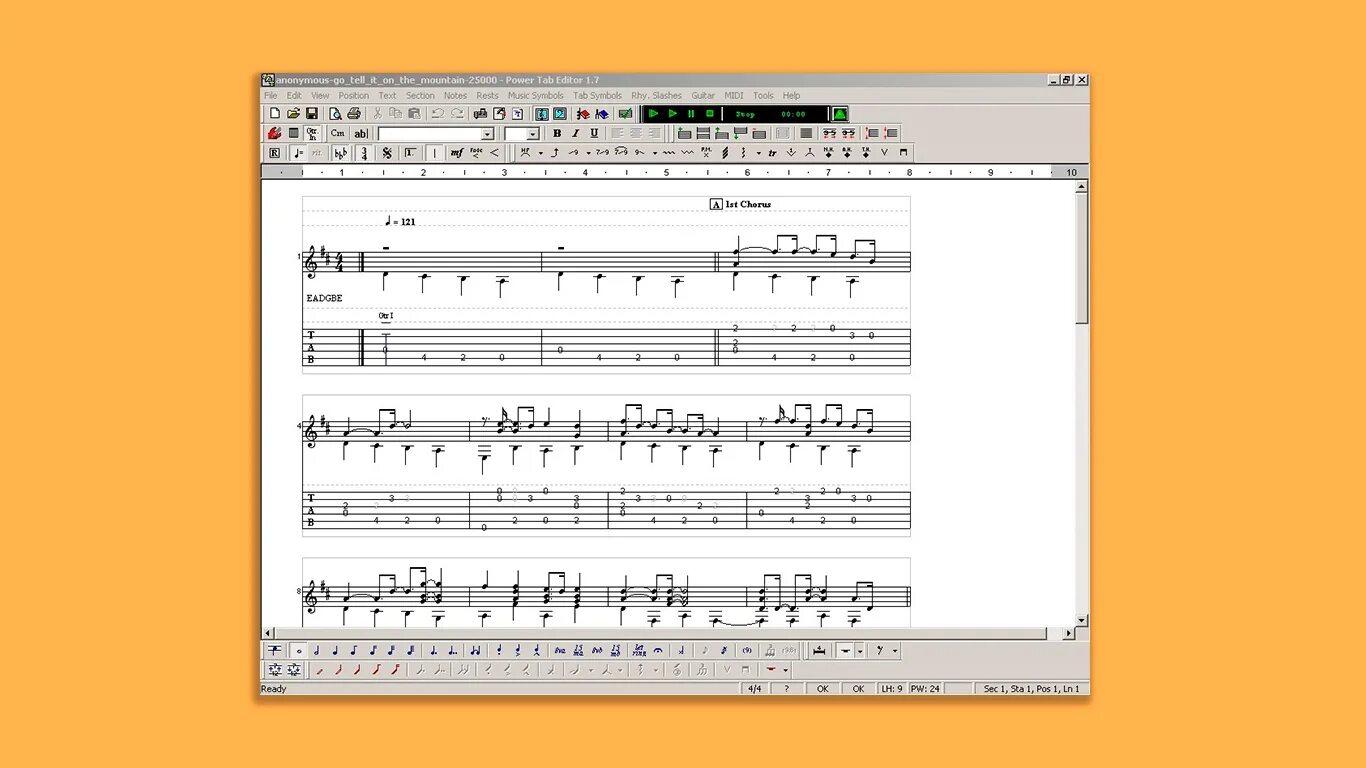Image resolution: width=1366 pixels, height=768 pixels.
Task: Open a file with the folder icon
Action: [x=293, y=113]
